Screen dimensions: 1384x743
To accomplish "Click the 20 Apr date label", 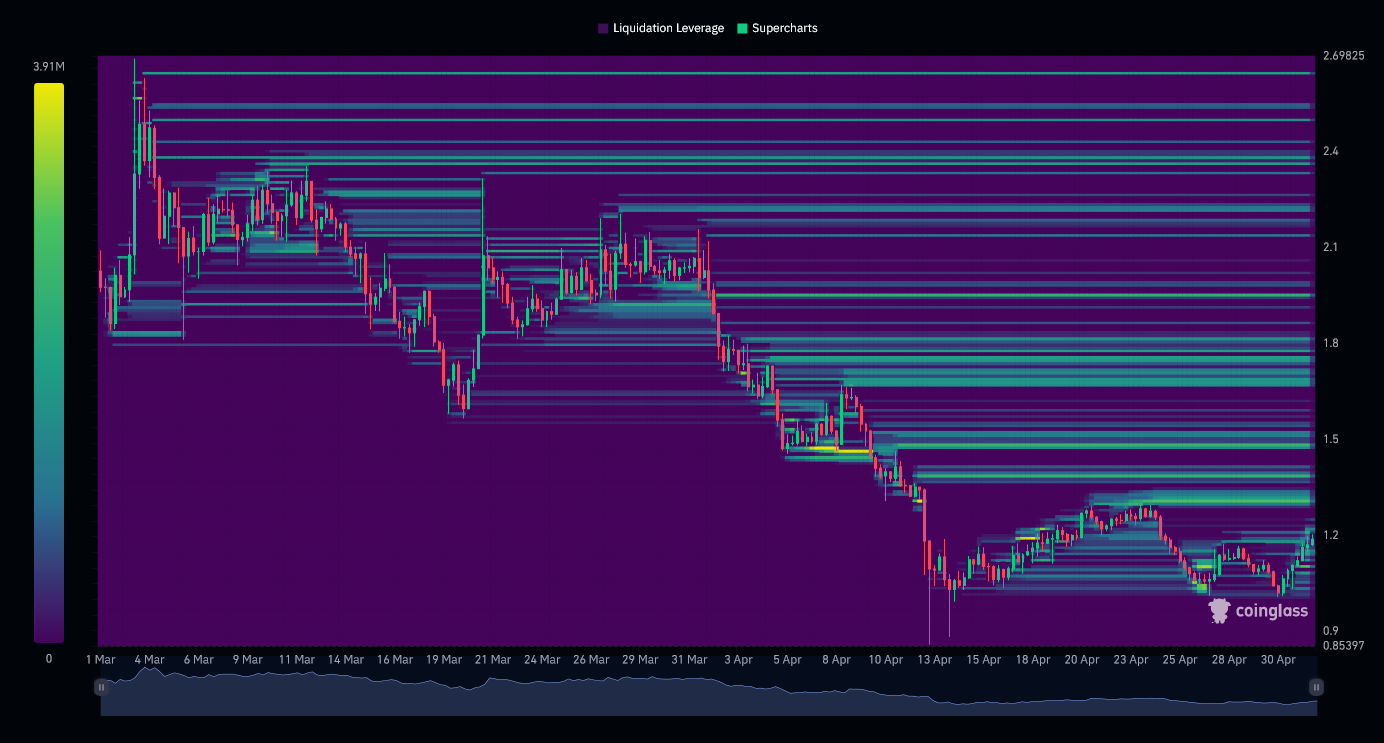I will pyautogui.click(x=1082, y=660).
